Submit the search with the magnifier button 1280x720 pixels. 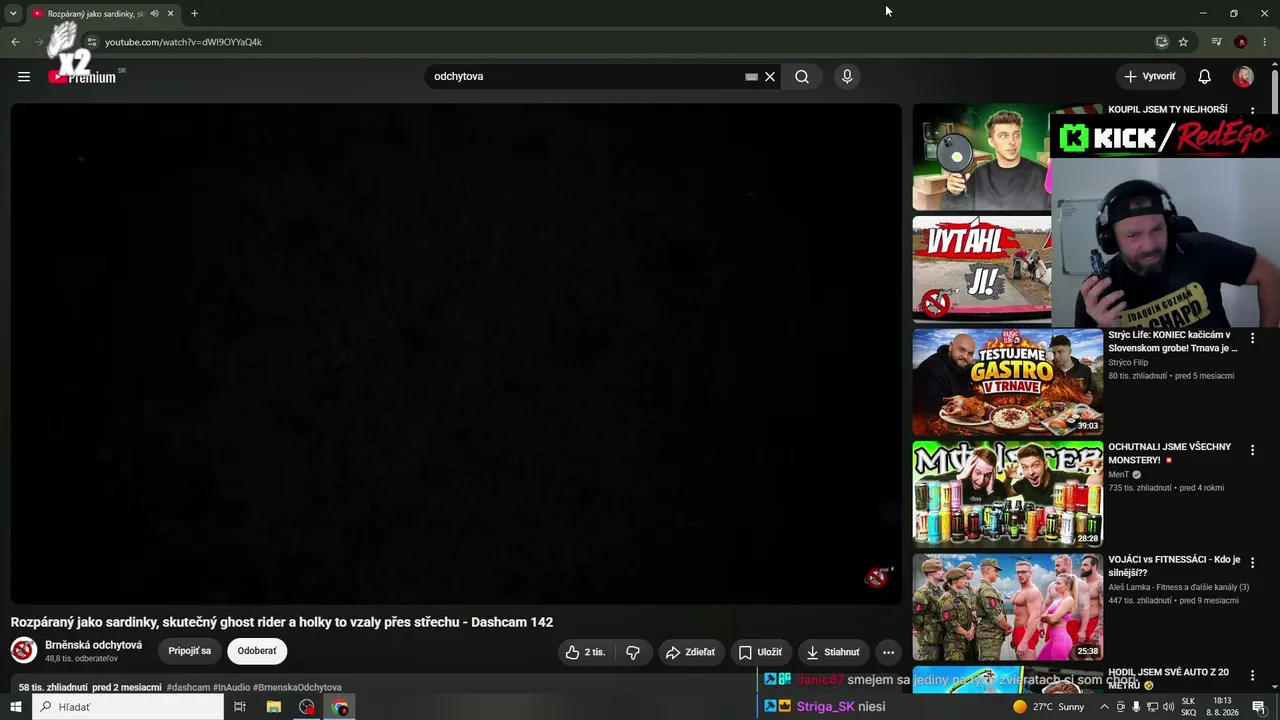[802, 77]
